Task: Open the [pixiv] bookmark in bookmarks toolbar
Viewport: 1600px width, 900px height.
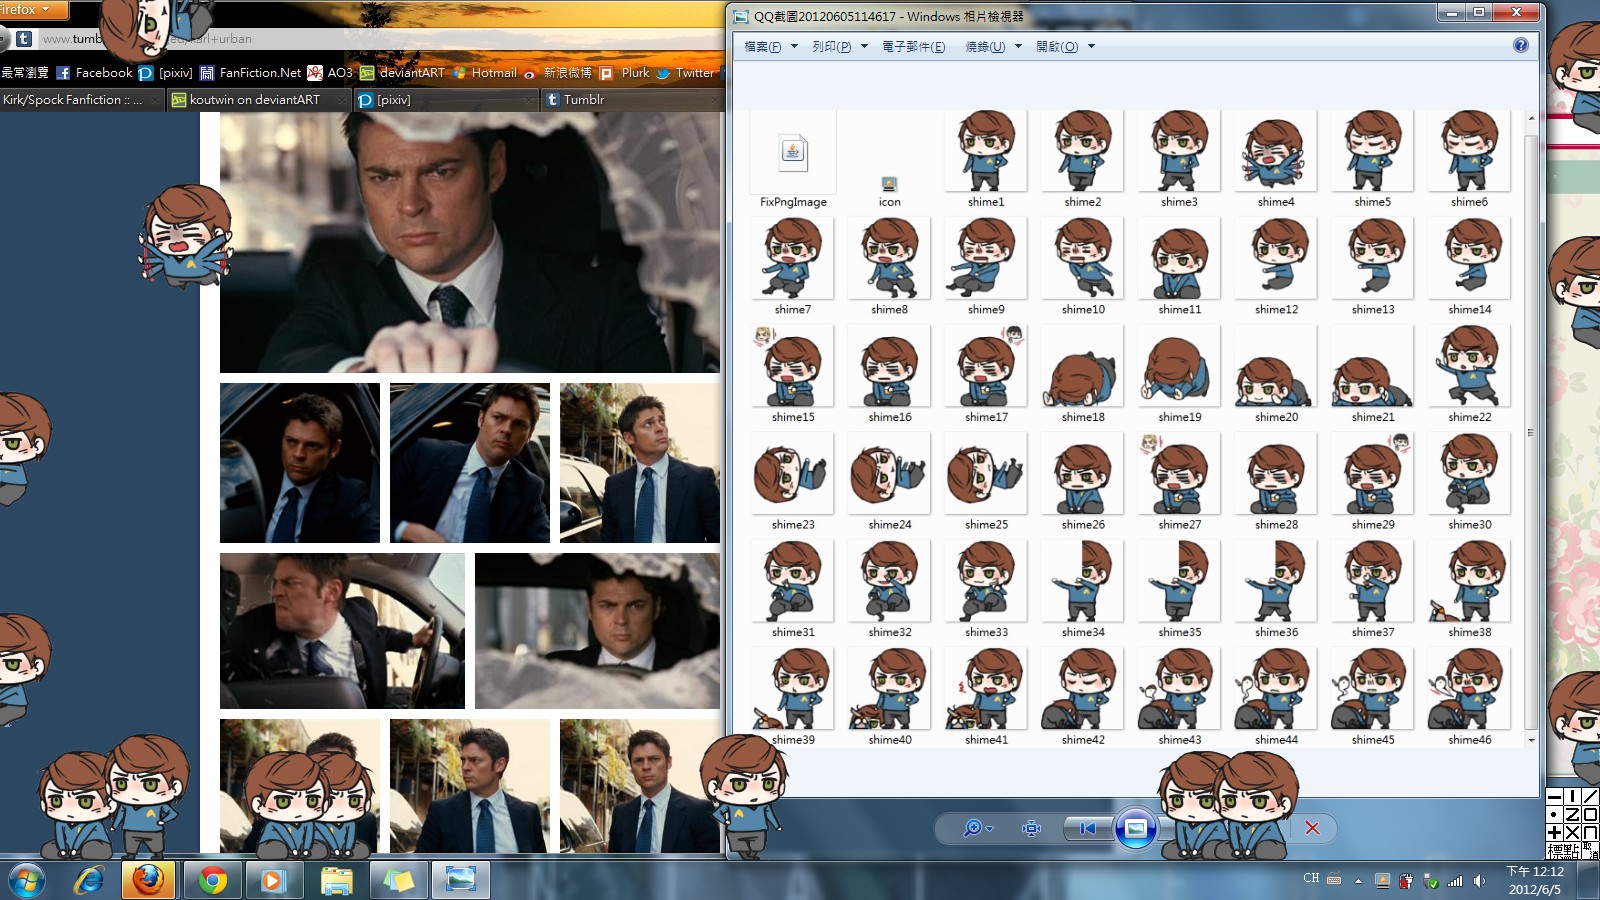Action: tap(166, 73)
